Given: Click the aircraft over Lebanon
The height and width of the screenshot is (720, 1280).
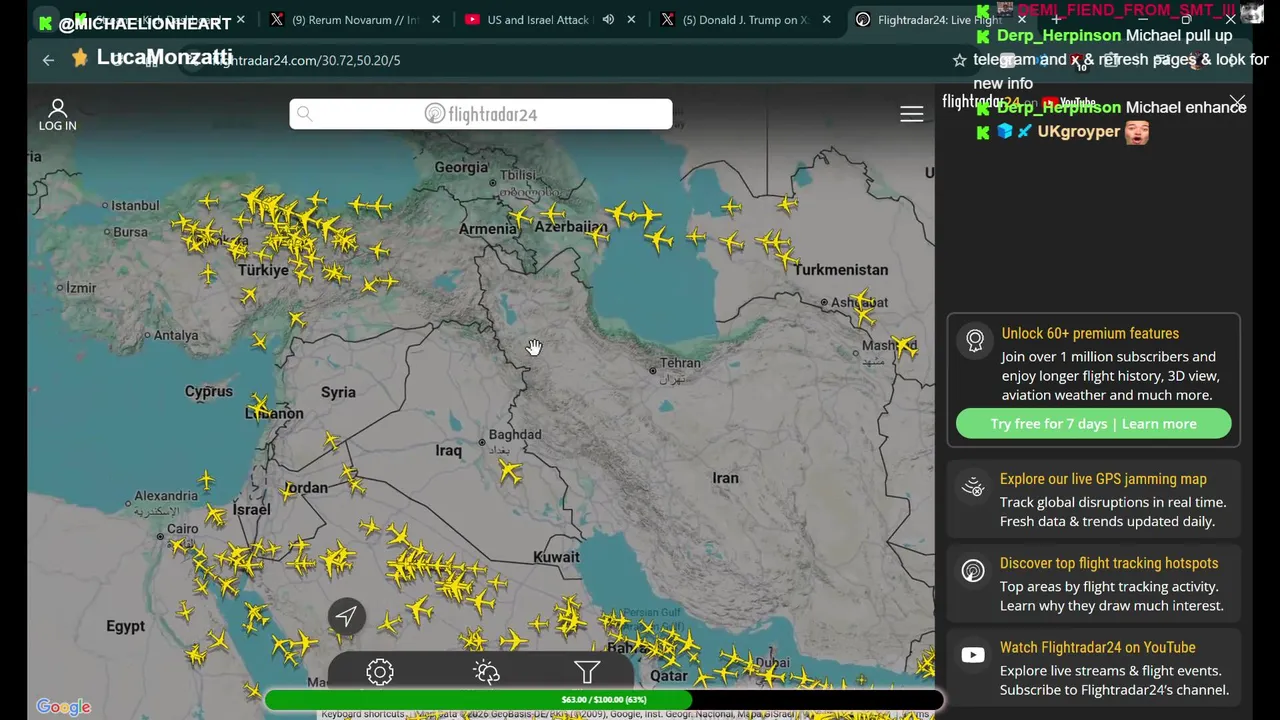Looking at the screenshot, I should (259, 406).
